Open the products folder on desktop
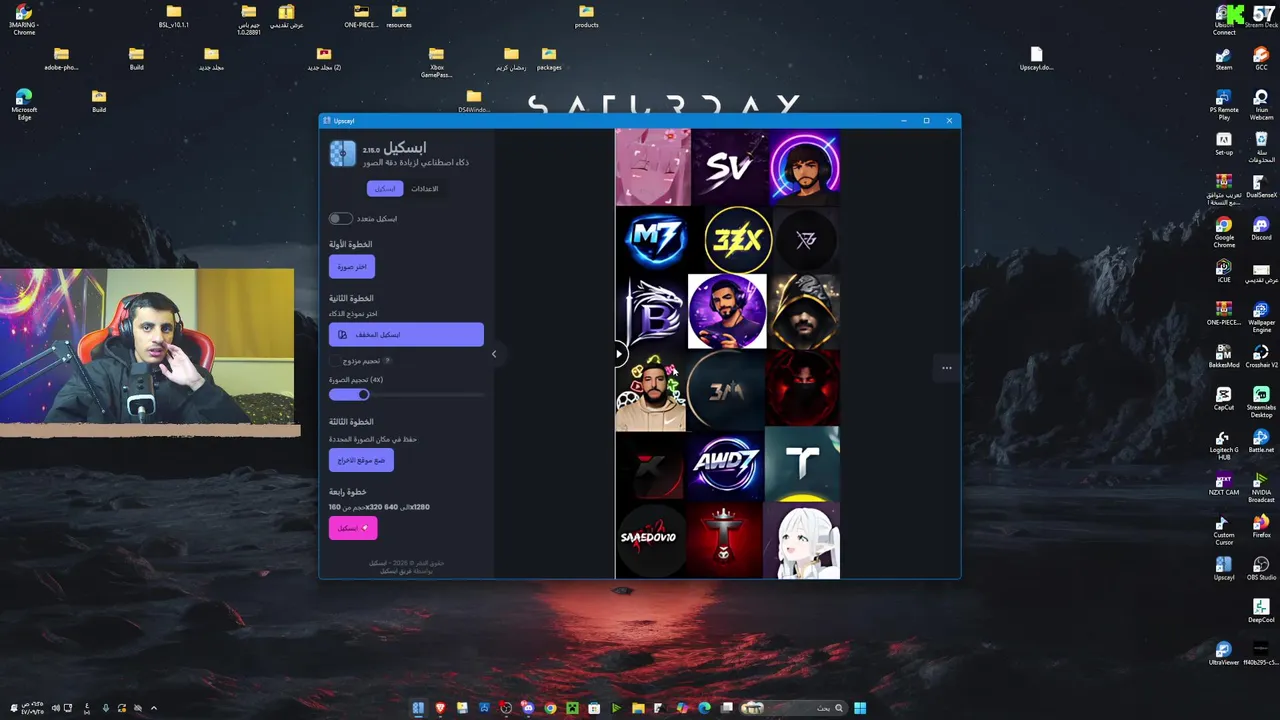Screen dimensions: 1280x720 (586, 16)
